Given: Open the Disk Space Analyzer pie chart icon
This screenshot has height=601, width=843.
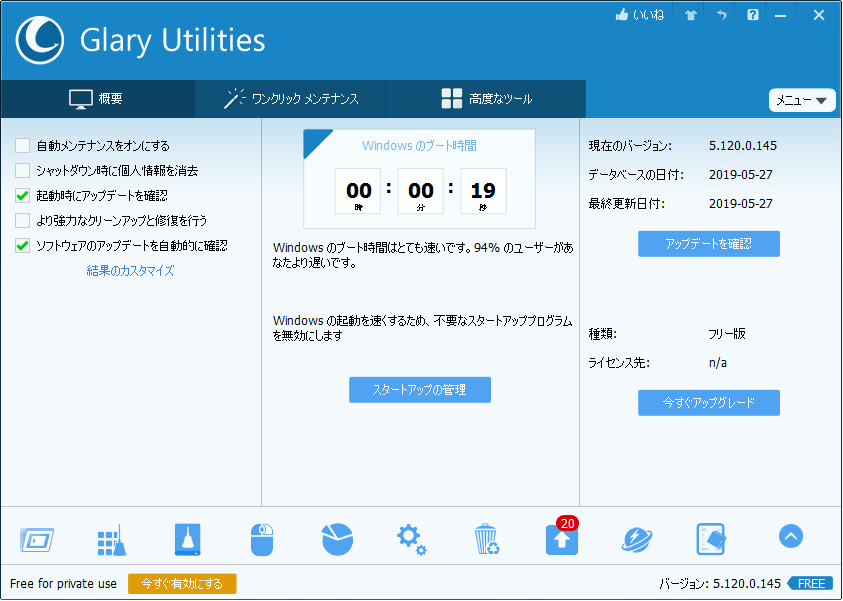Looking at the screenshot, I should click(x=337, y=540).
